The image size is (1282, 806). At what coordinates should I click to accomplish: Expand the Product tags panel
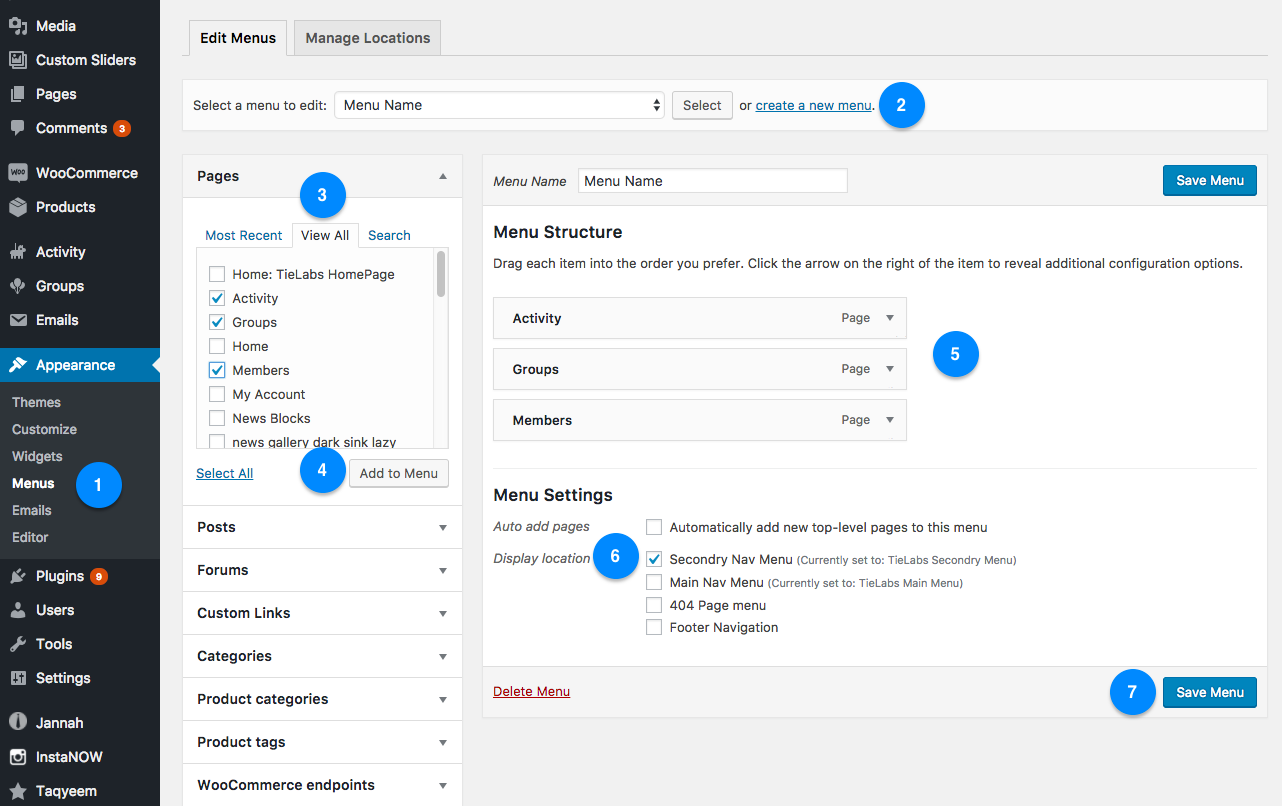click(322, 742)
